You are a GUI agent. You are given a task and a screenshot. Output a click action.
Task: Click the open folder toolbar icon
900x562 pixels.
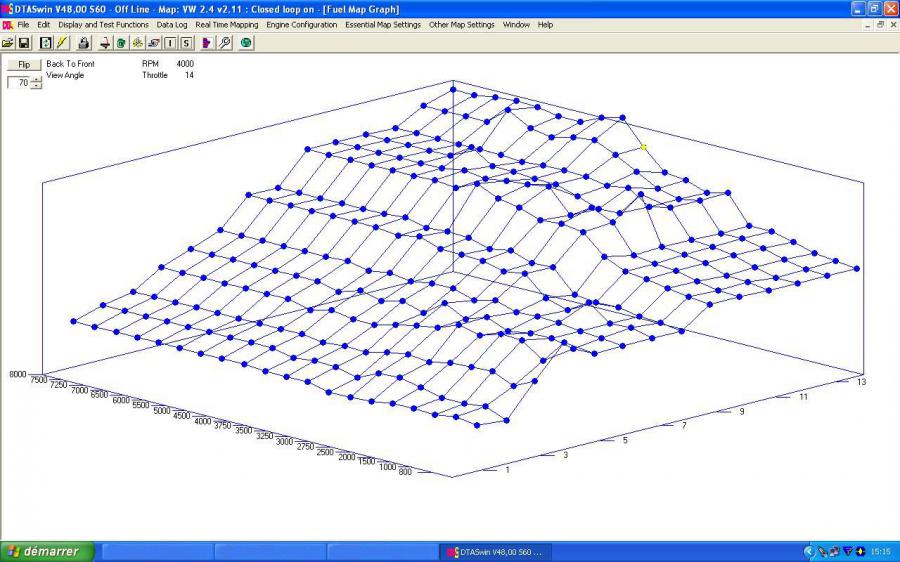coord(8,43)
